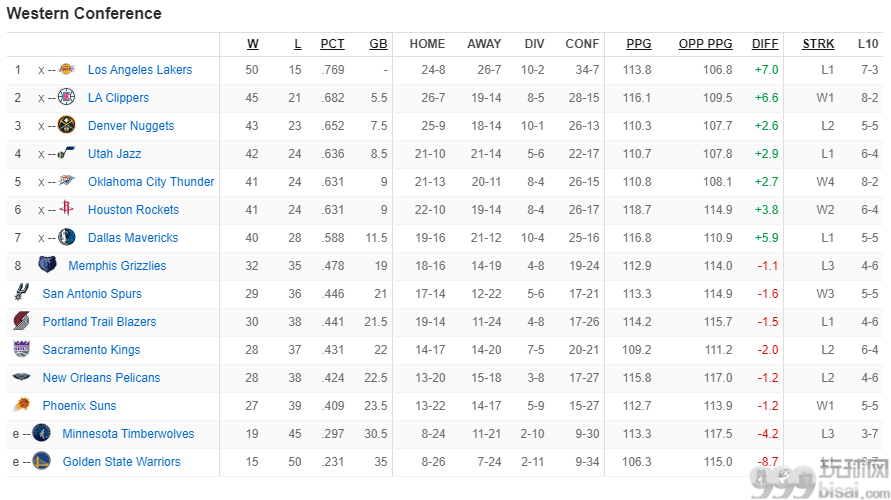Click the Denver Nuggets team logo
This screenshot has height=500, width=891.
(x=66, y=125)
